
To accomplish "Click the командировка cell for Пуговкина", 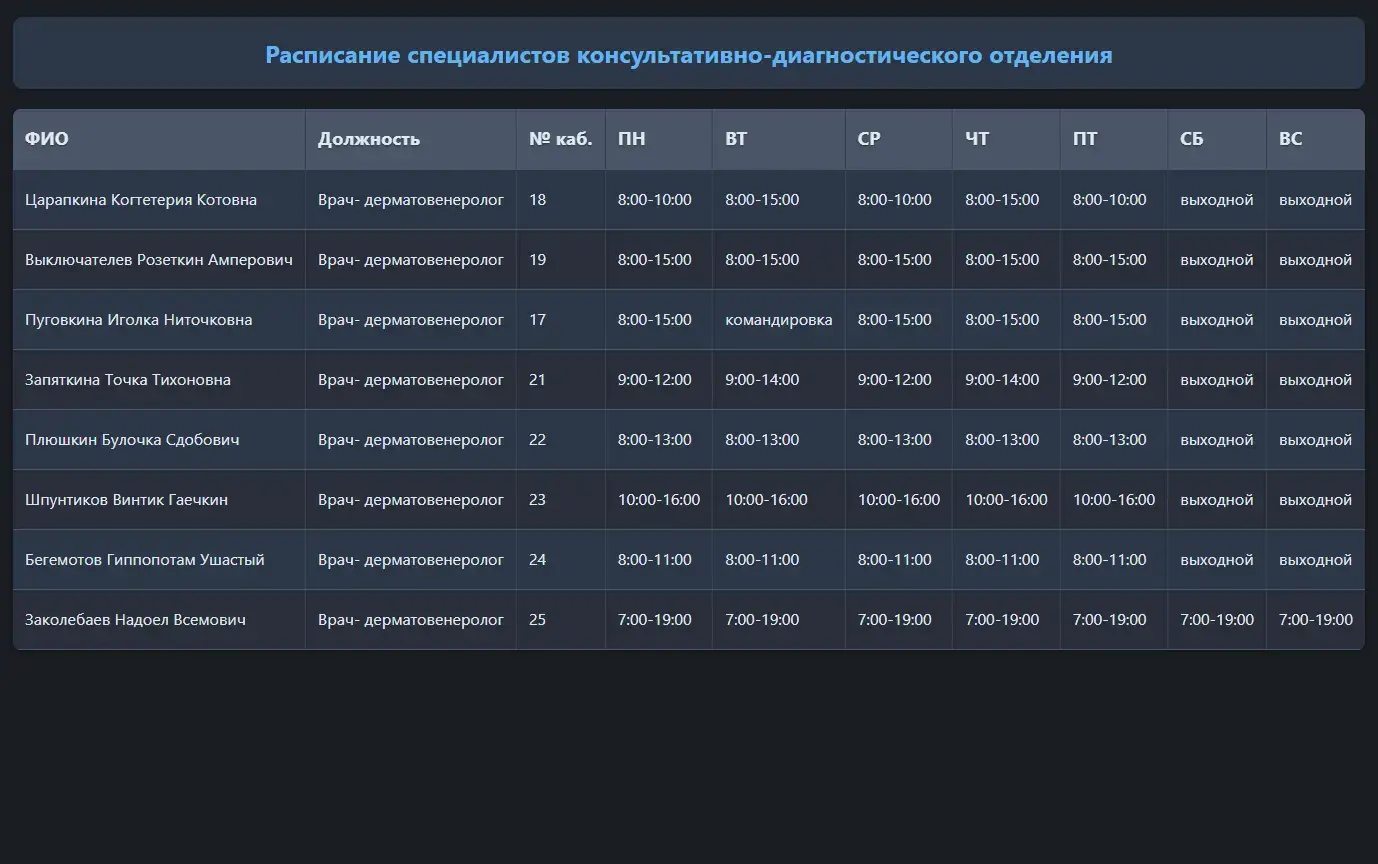I will pyautogui.click(x=778, y=320).
